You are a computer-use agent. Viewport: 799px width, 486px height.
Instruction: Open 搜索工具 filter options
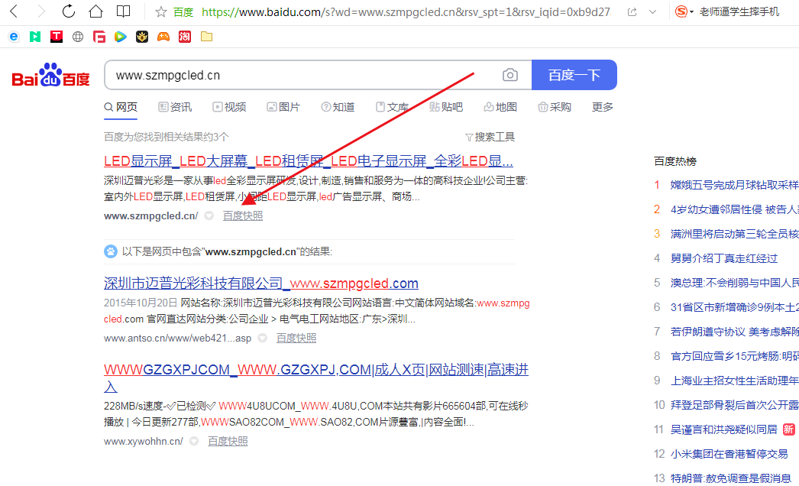point(490,137)
